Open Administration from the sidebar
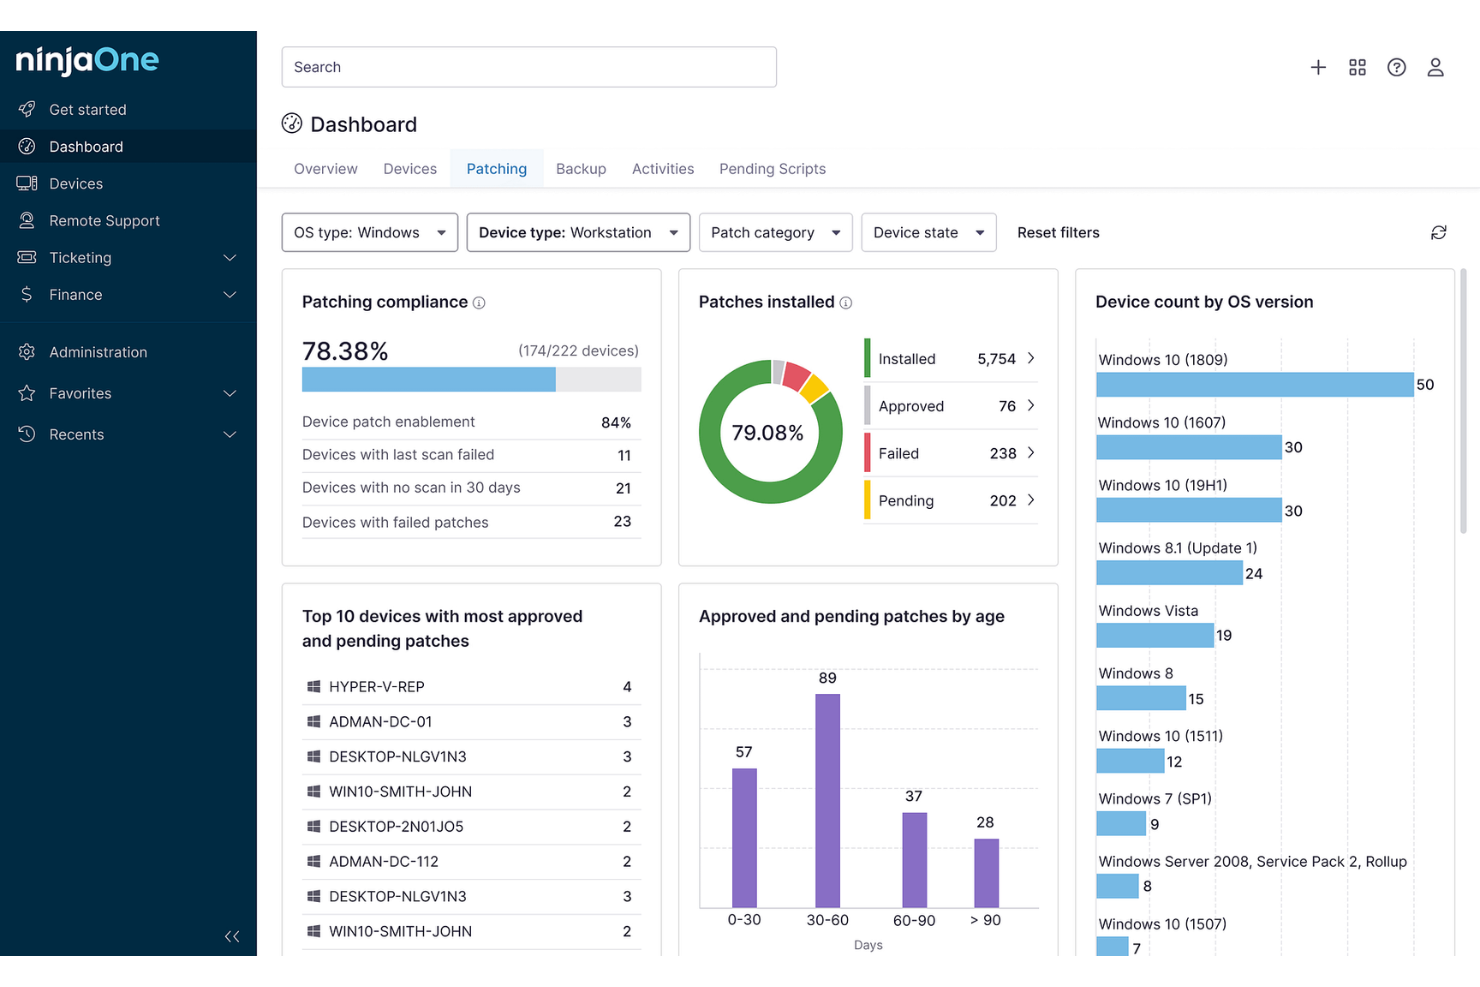Image resolution: width=1480 pixels, height=987 pixels. coord(98,352)
